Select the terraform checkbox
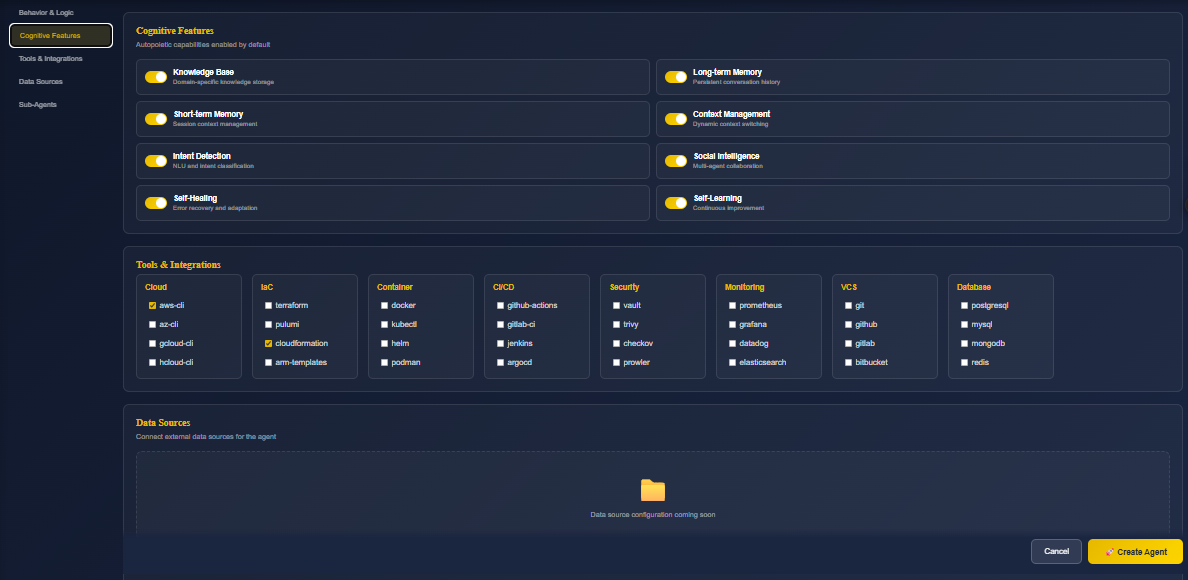This screenshot has width=1188, height=580. 268,306
